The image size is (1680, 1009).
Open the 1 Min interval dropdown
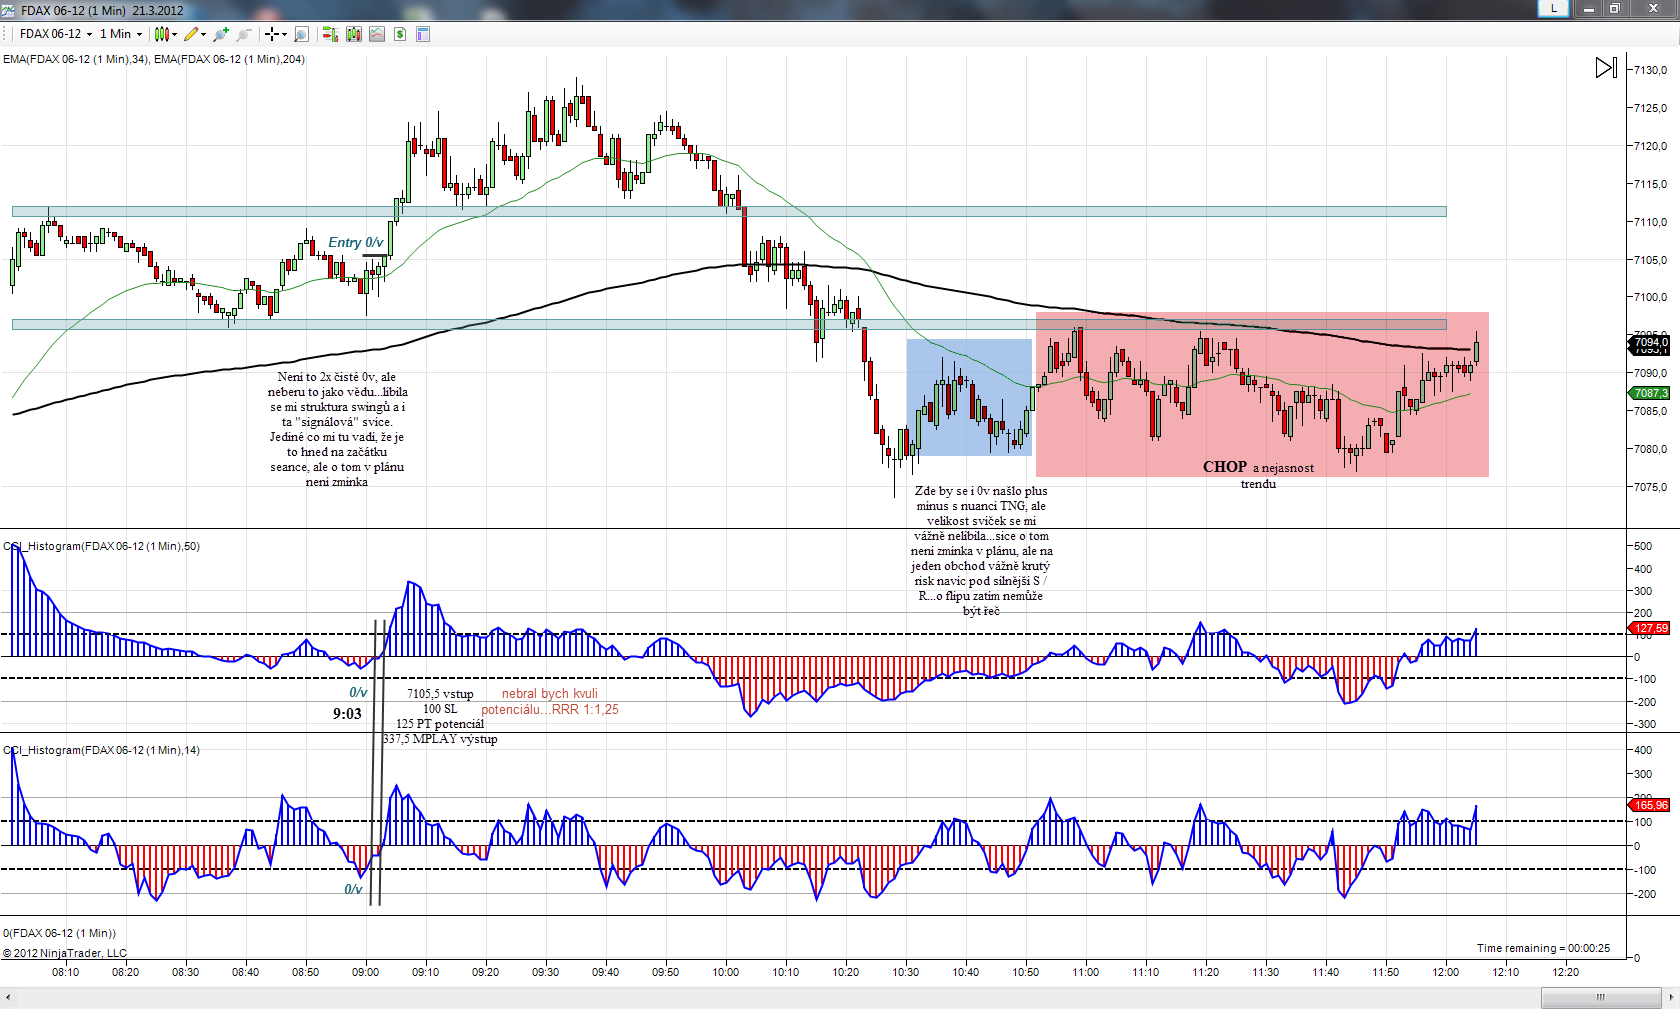121,34
